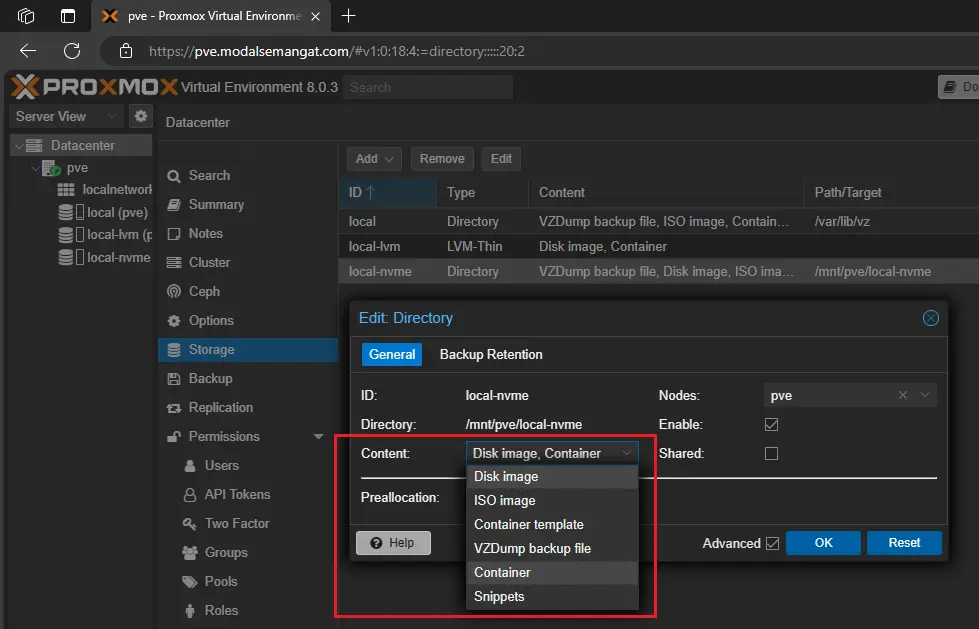Click the Datacenter server icon in tree
The width and height of the screenshot is (979, 629).
34,146
